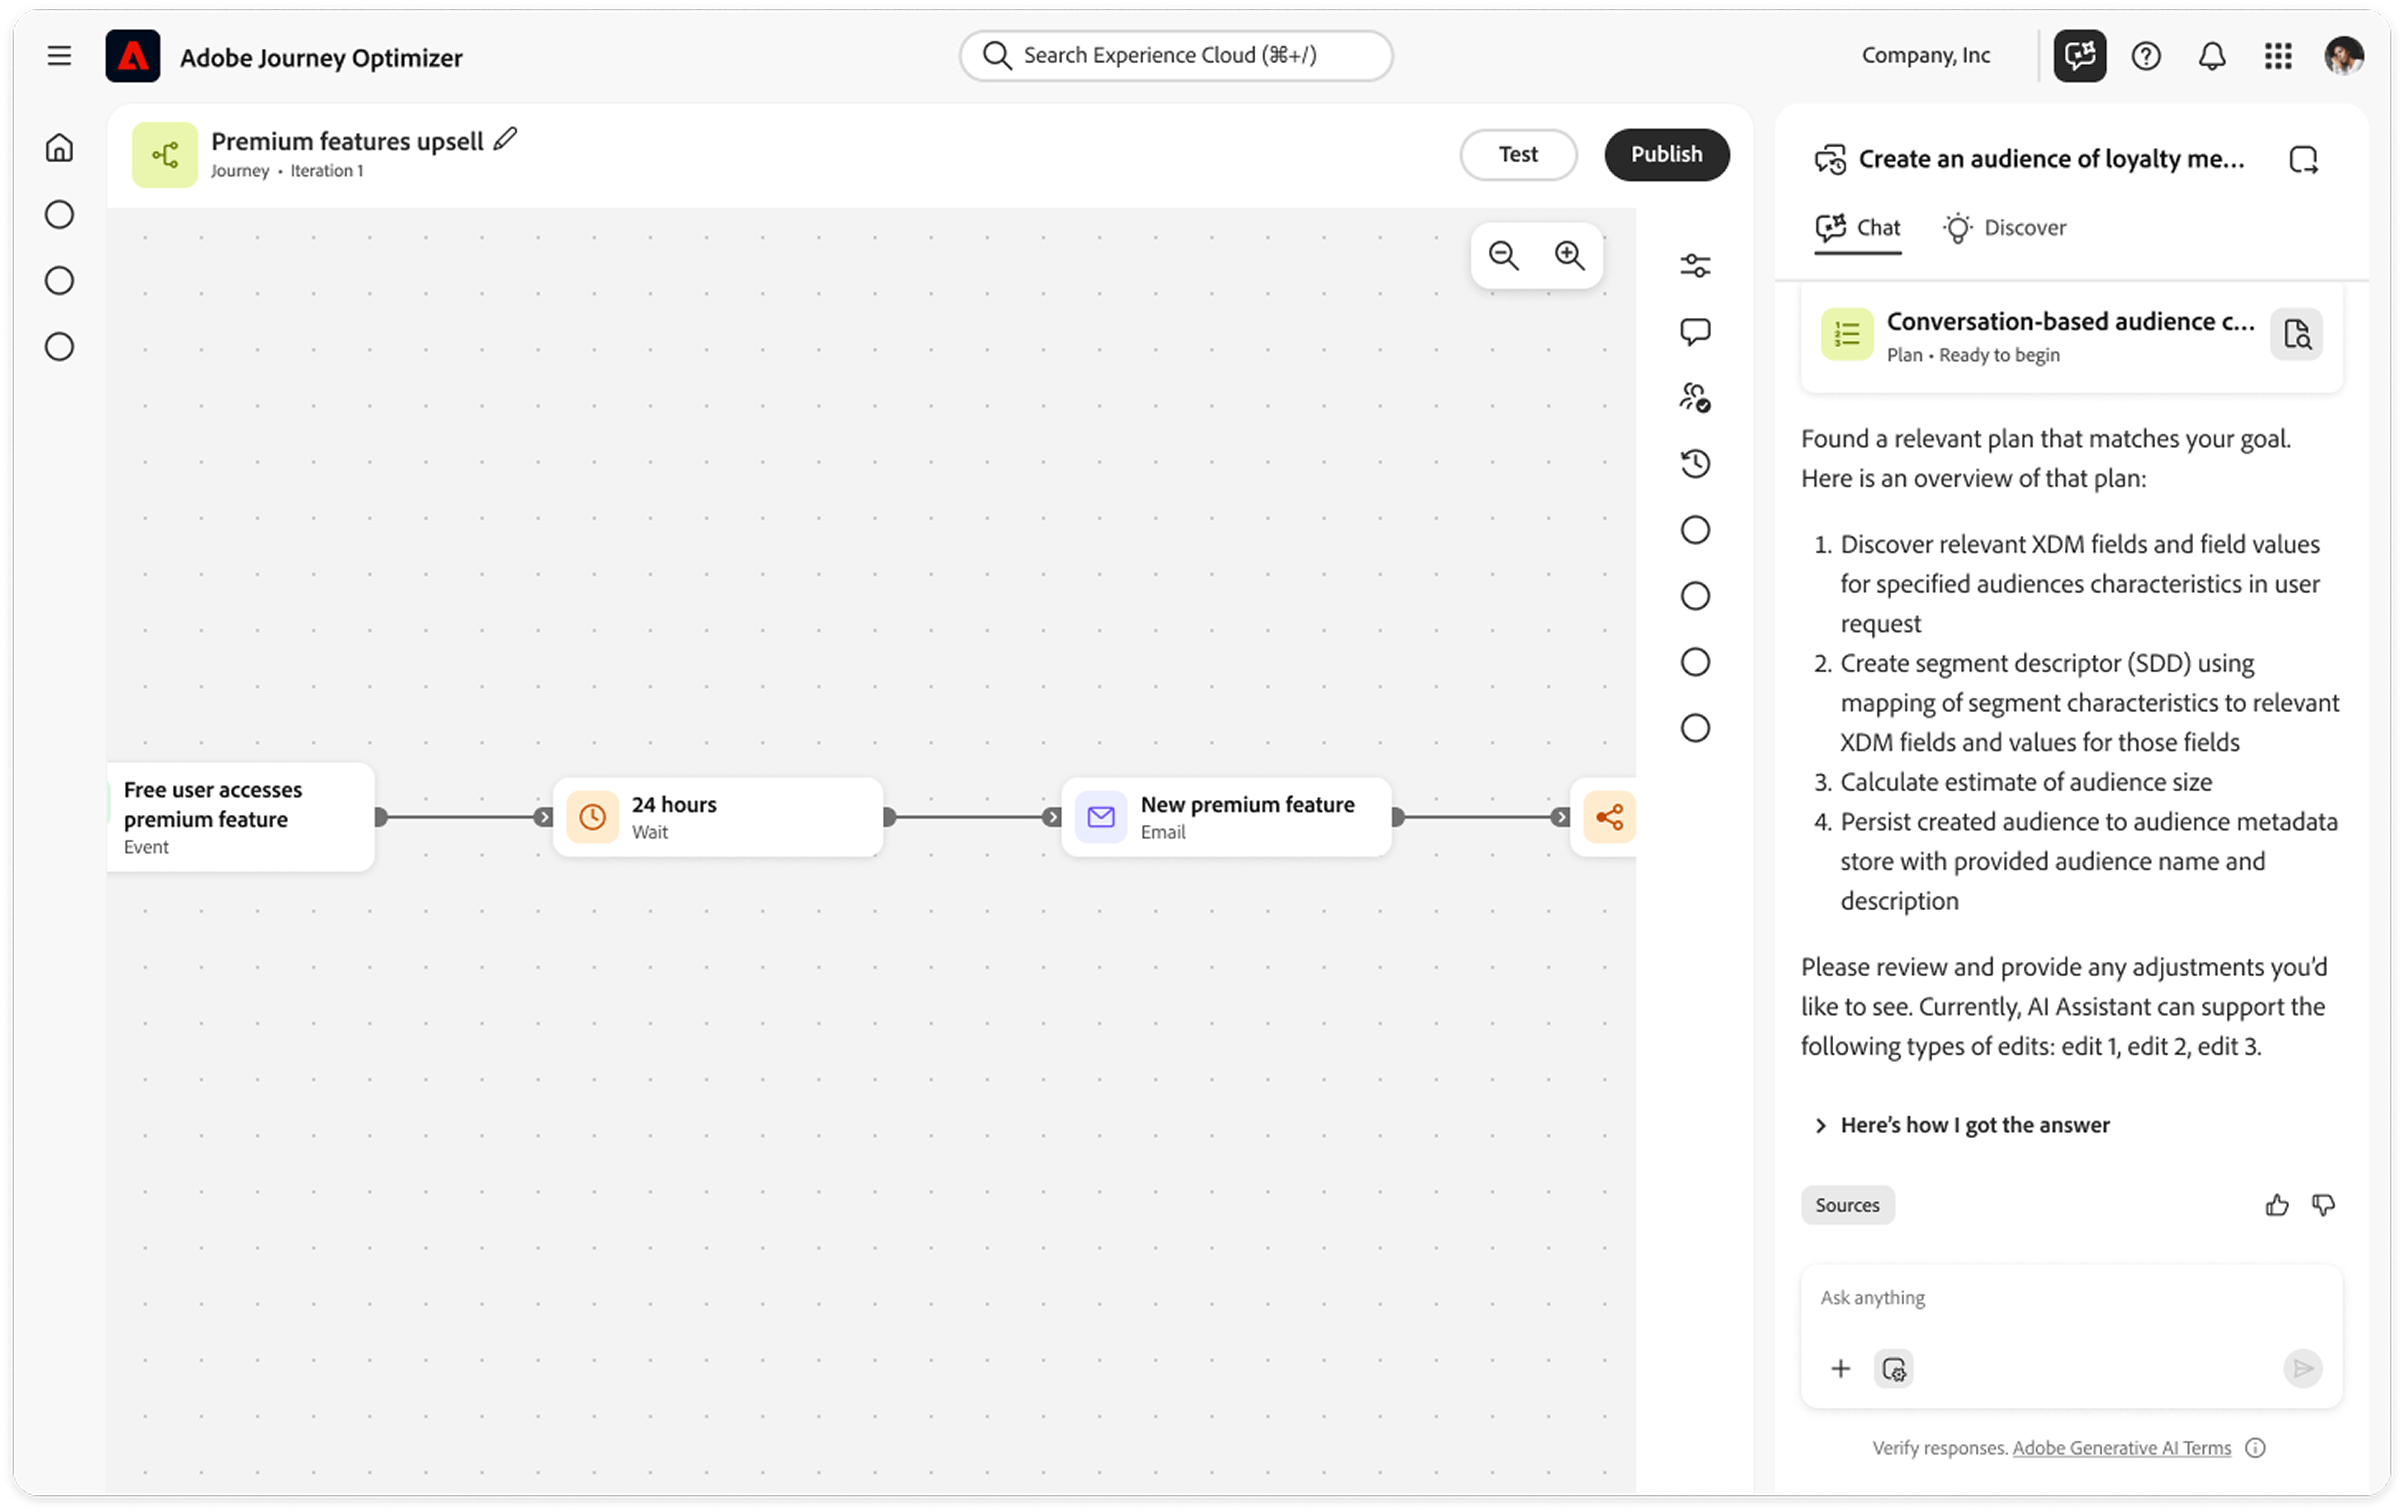Open the Adobe Generative AI Terms link
Image resolution: width=2404 pixels, height=1512 pixels.
(x=2122, y=1448)
